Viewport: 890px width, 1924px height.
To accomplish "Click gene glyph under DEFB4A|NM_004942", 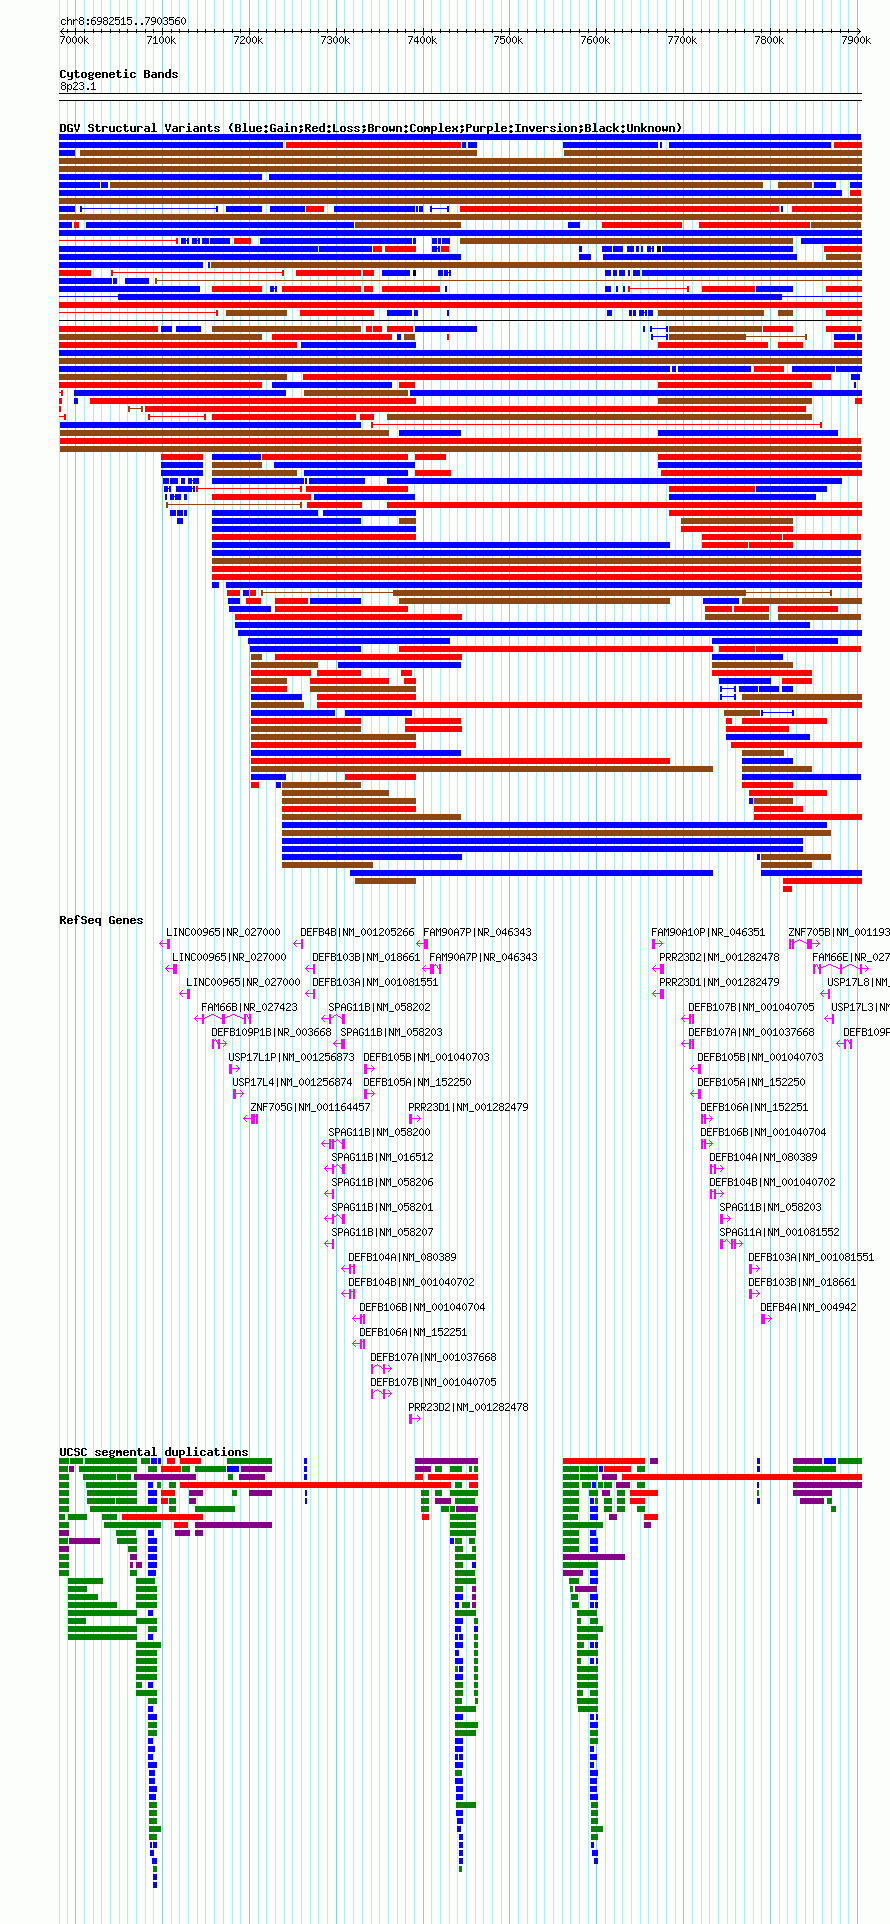I will 766,1318.
